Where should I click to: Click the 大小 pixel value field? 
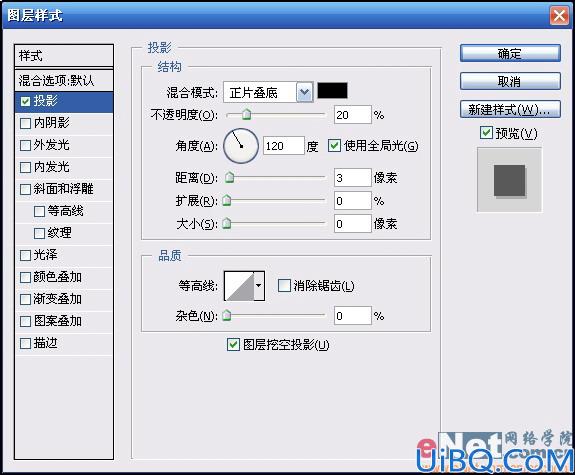[353, 223]
